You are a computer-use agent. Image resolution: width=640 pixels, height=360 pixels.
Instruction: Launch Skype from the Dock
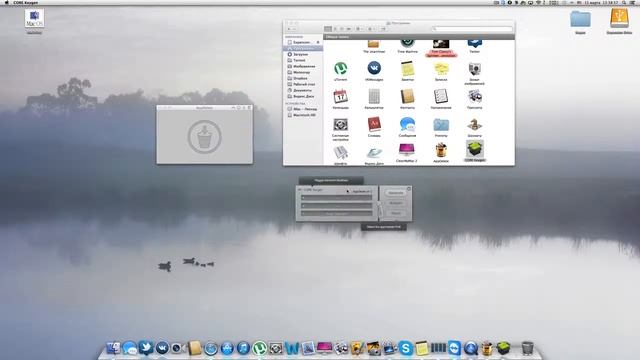(x=406, y=348)
